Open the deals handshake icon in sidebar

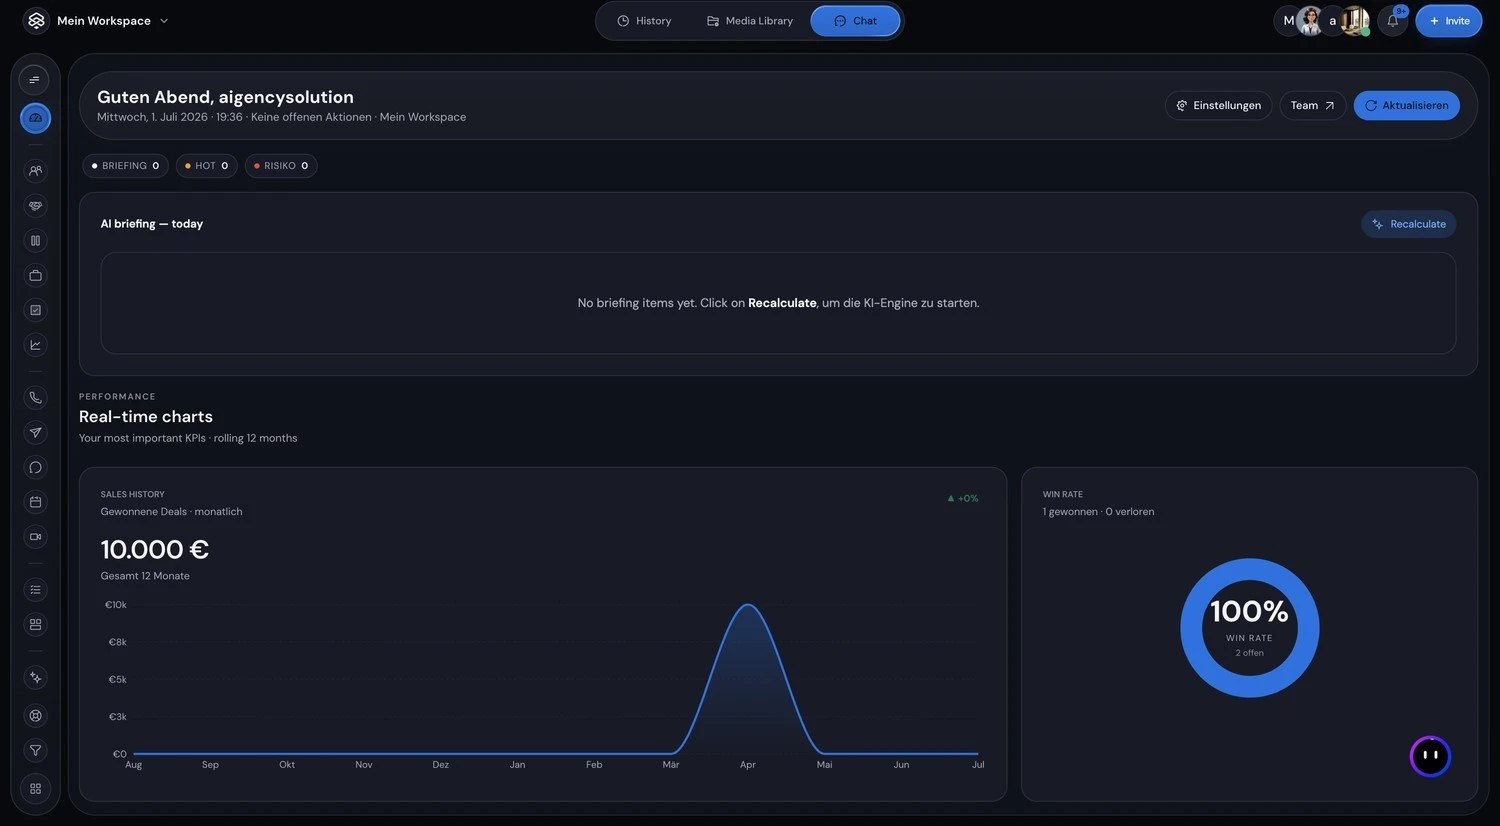35,206
